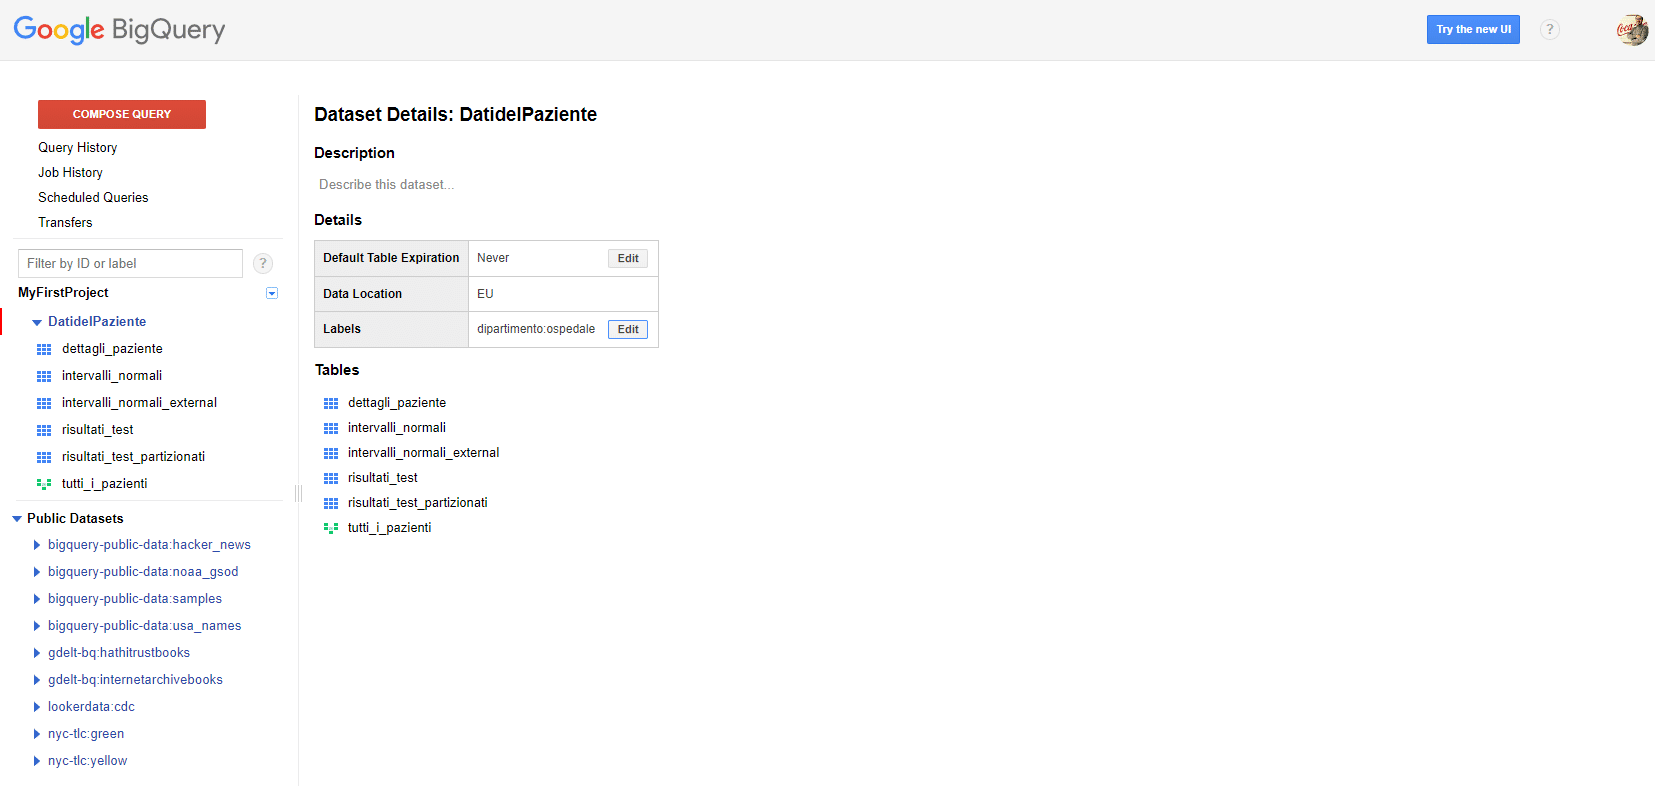Screen dimensions: 1655x786
Task: Click table icon next to intervalli_normali_external in Tables list
Action: point(331,453)
